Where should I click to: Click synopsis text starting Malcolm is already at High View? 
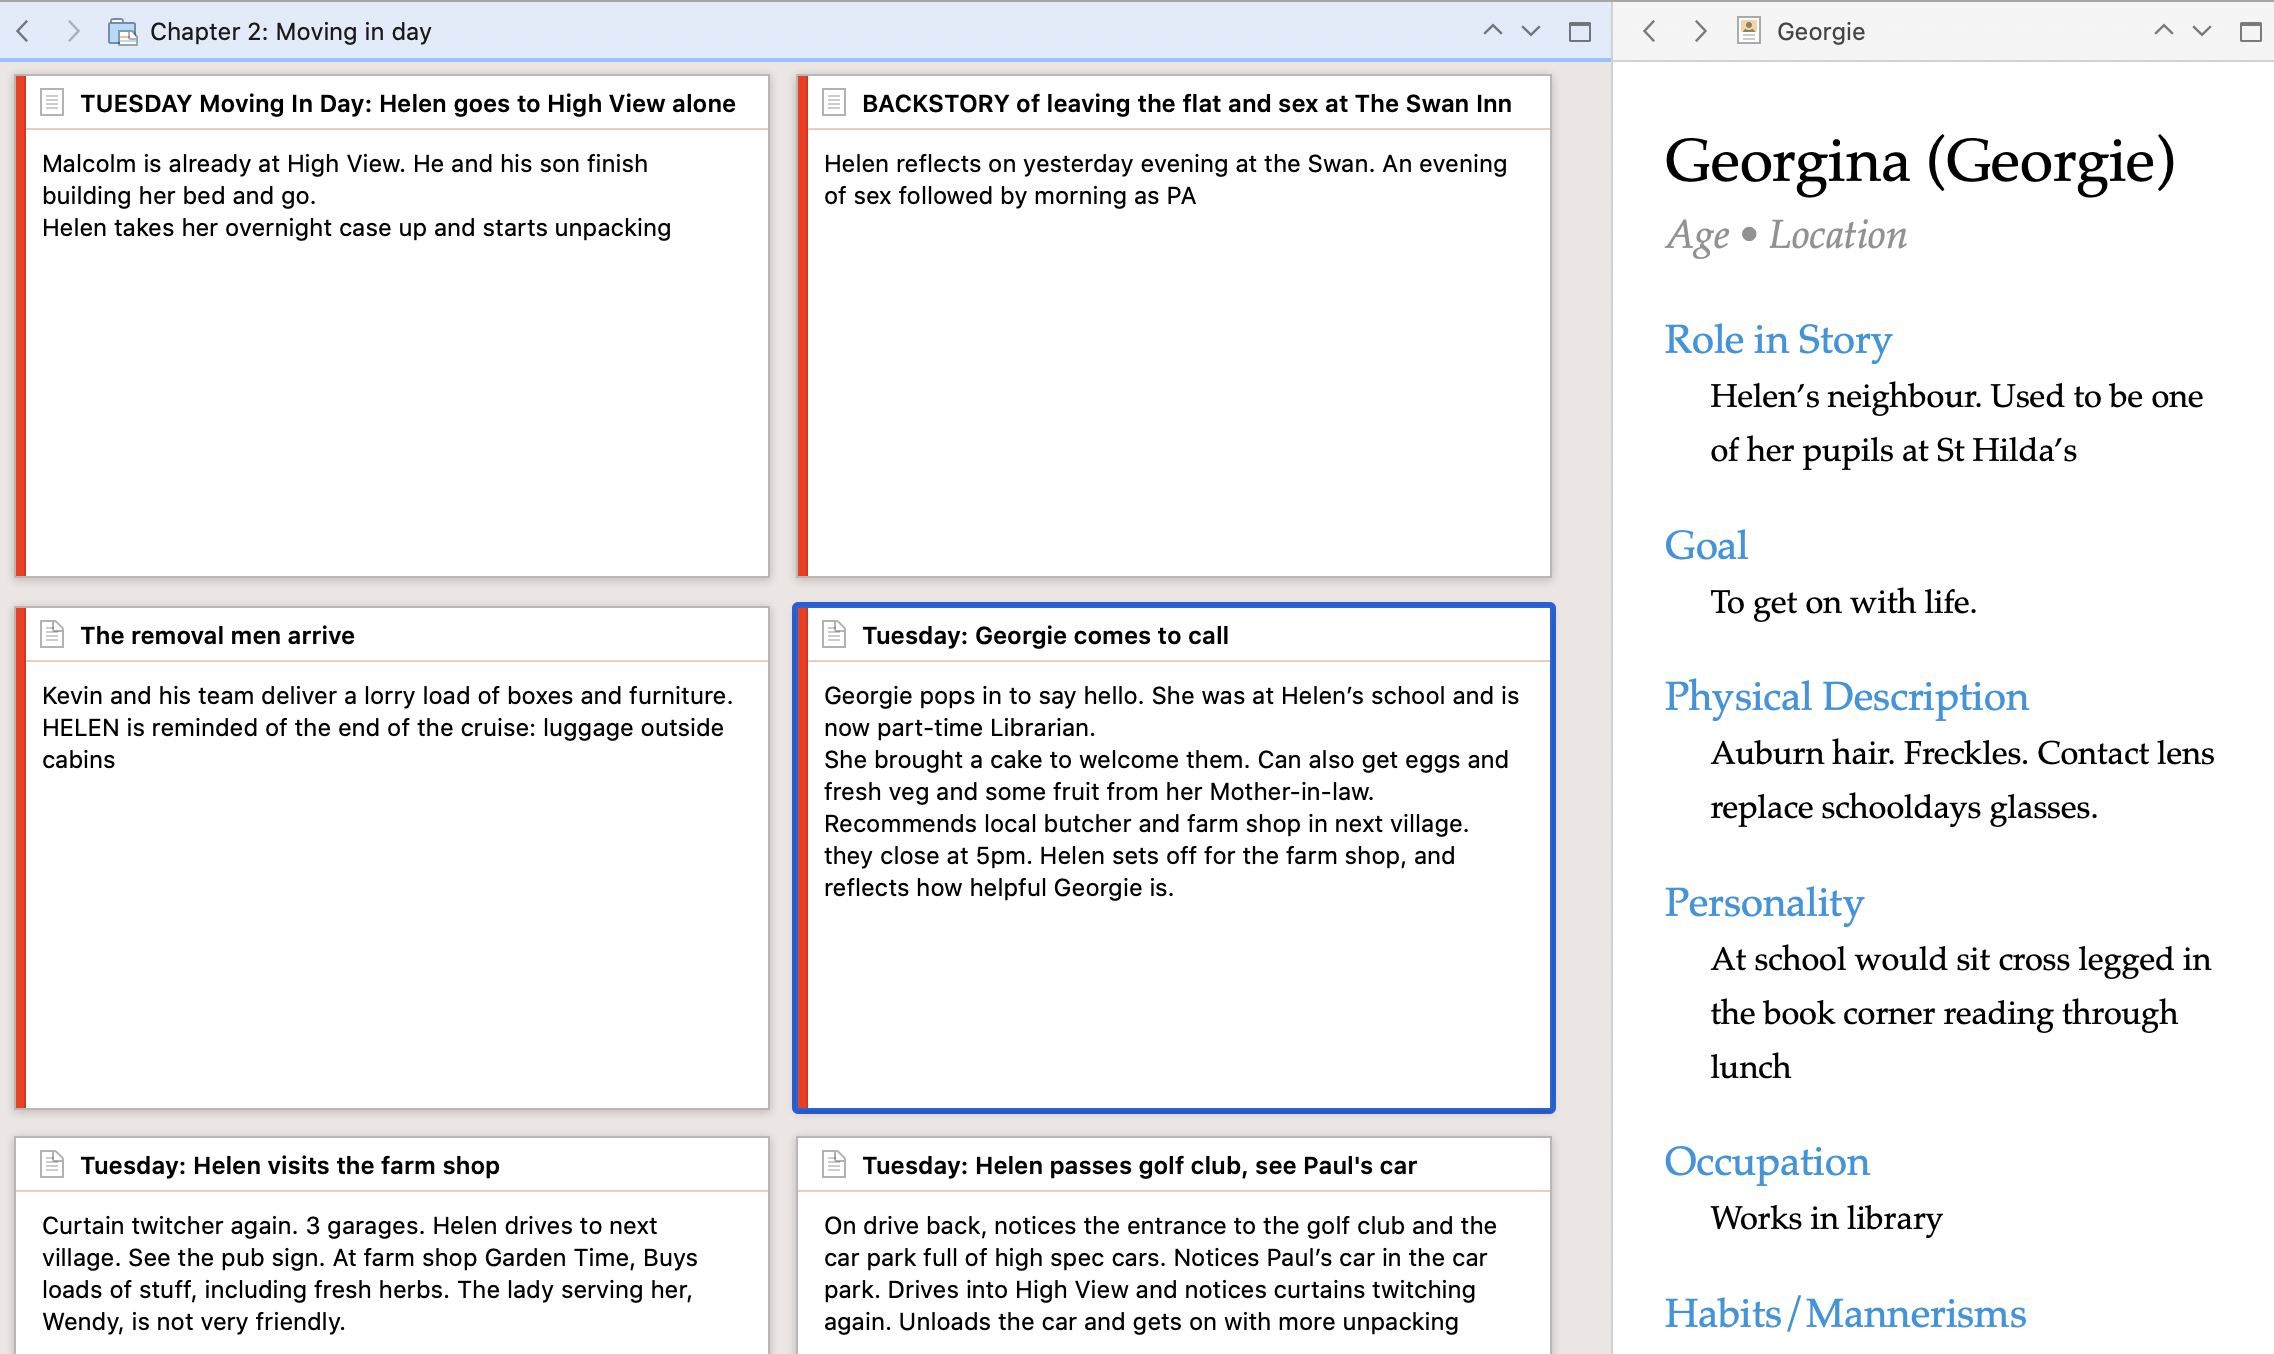pyautogui.click(x=356, y=196)
